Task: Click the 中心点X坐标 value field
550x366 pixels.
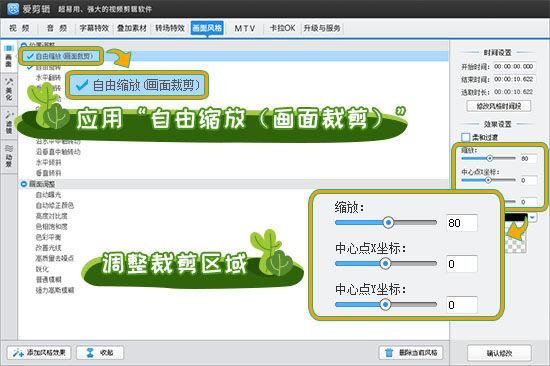Action: click(528, 180)
